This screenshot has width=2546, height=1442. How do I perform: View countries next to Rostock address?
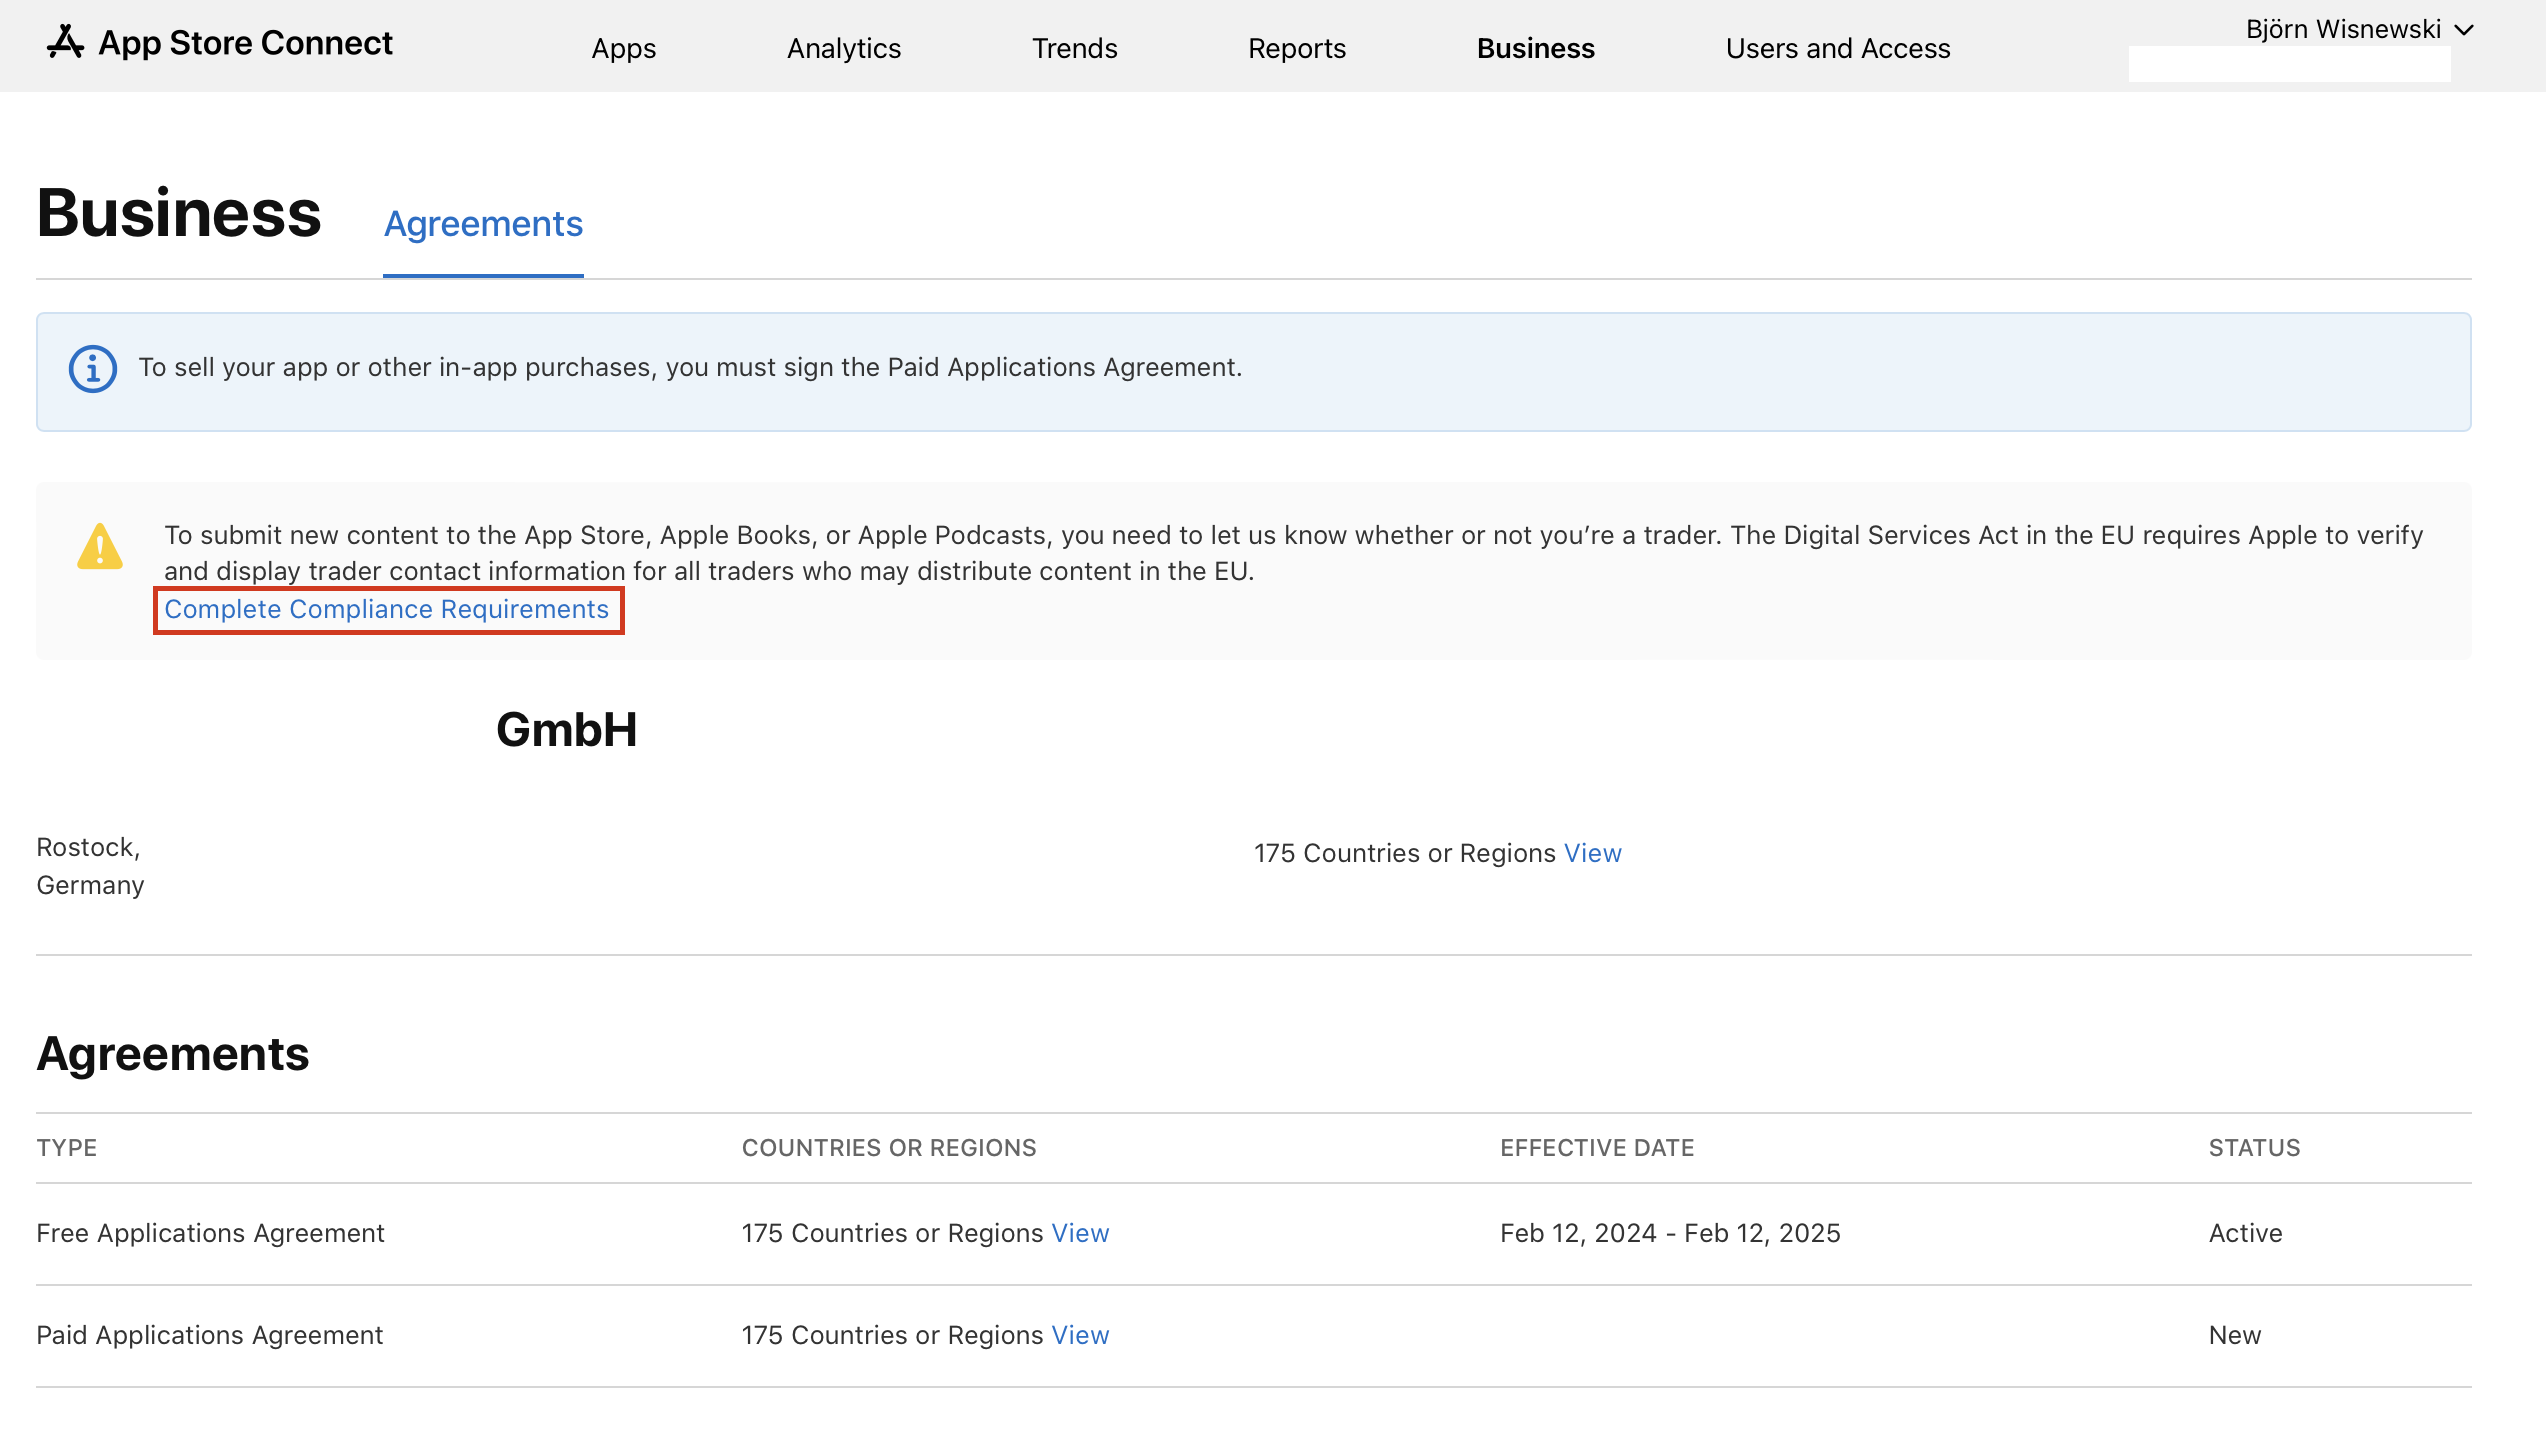[x=1592, y=853]
